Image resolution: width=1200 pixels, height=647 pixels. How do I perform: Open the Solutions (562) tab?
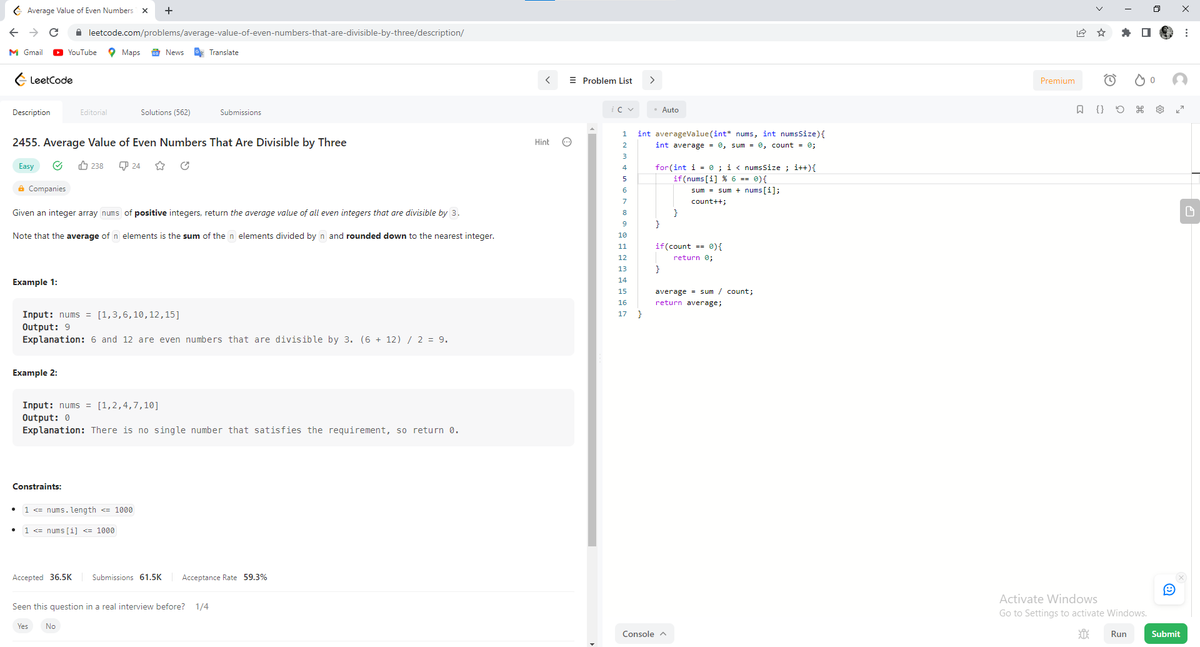(166, 112)
